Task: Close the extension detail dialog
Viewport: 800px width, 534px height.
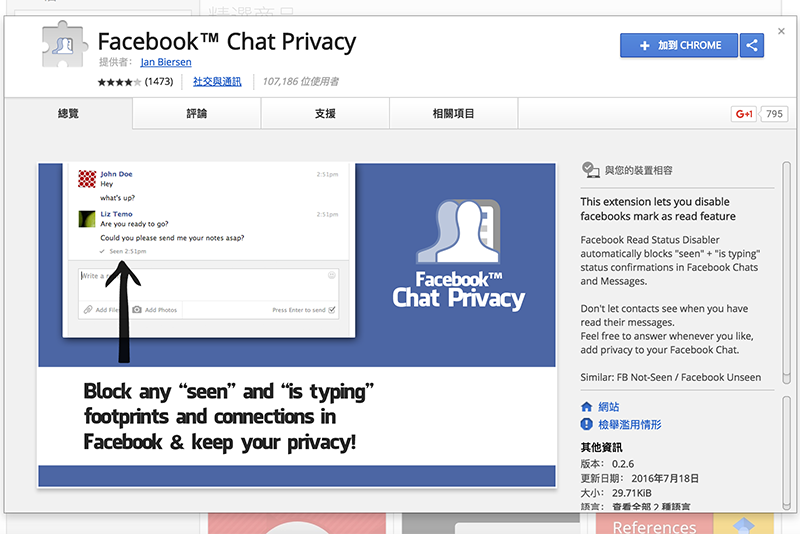Action: click(781, 32)
